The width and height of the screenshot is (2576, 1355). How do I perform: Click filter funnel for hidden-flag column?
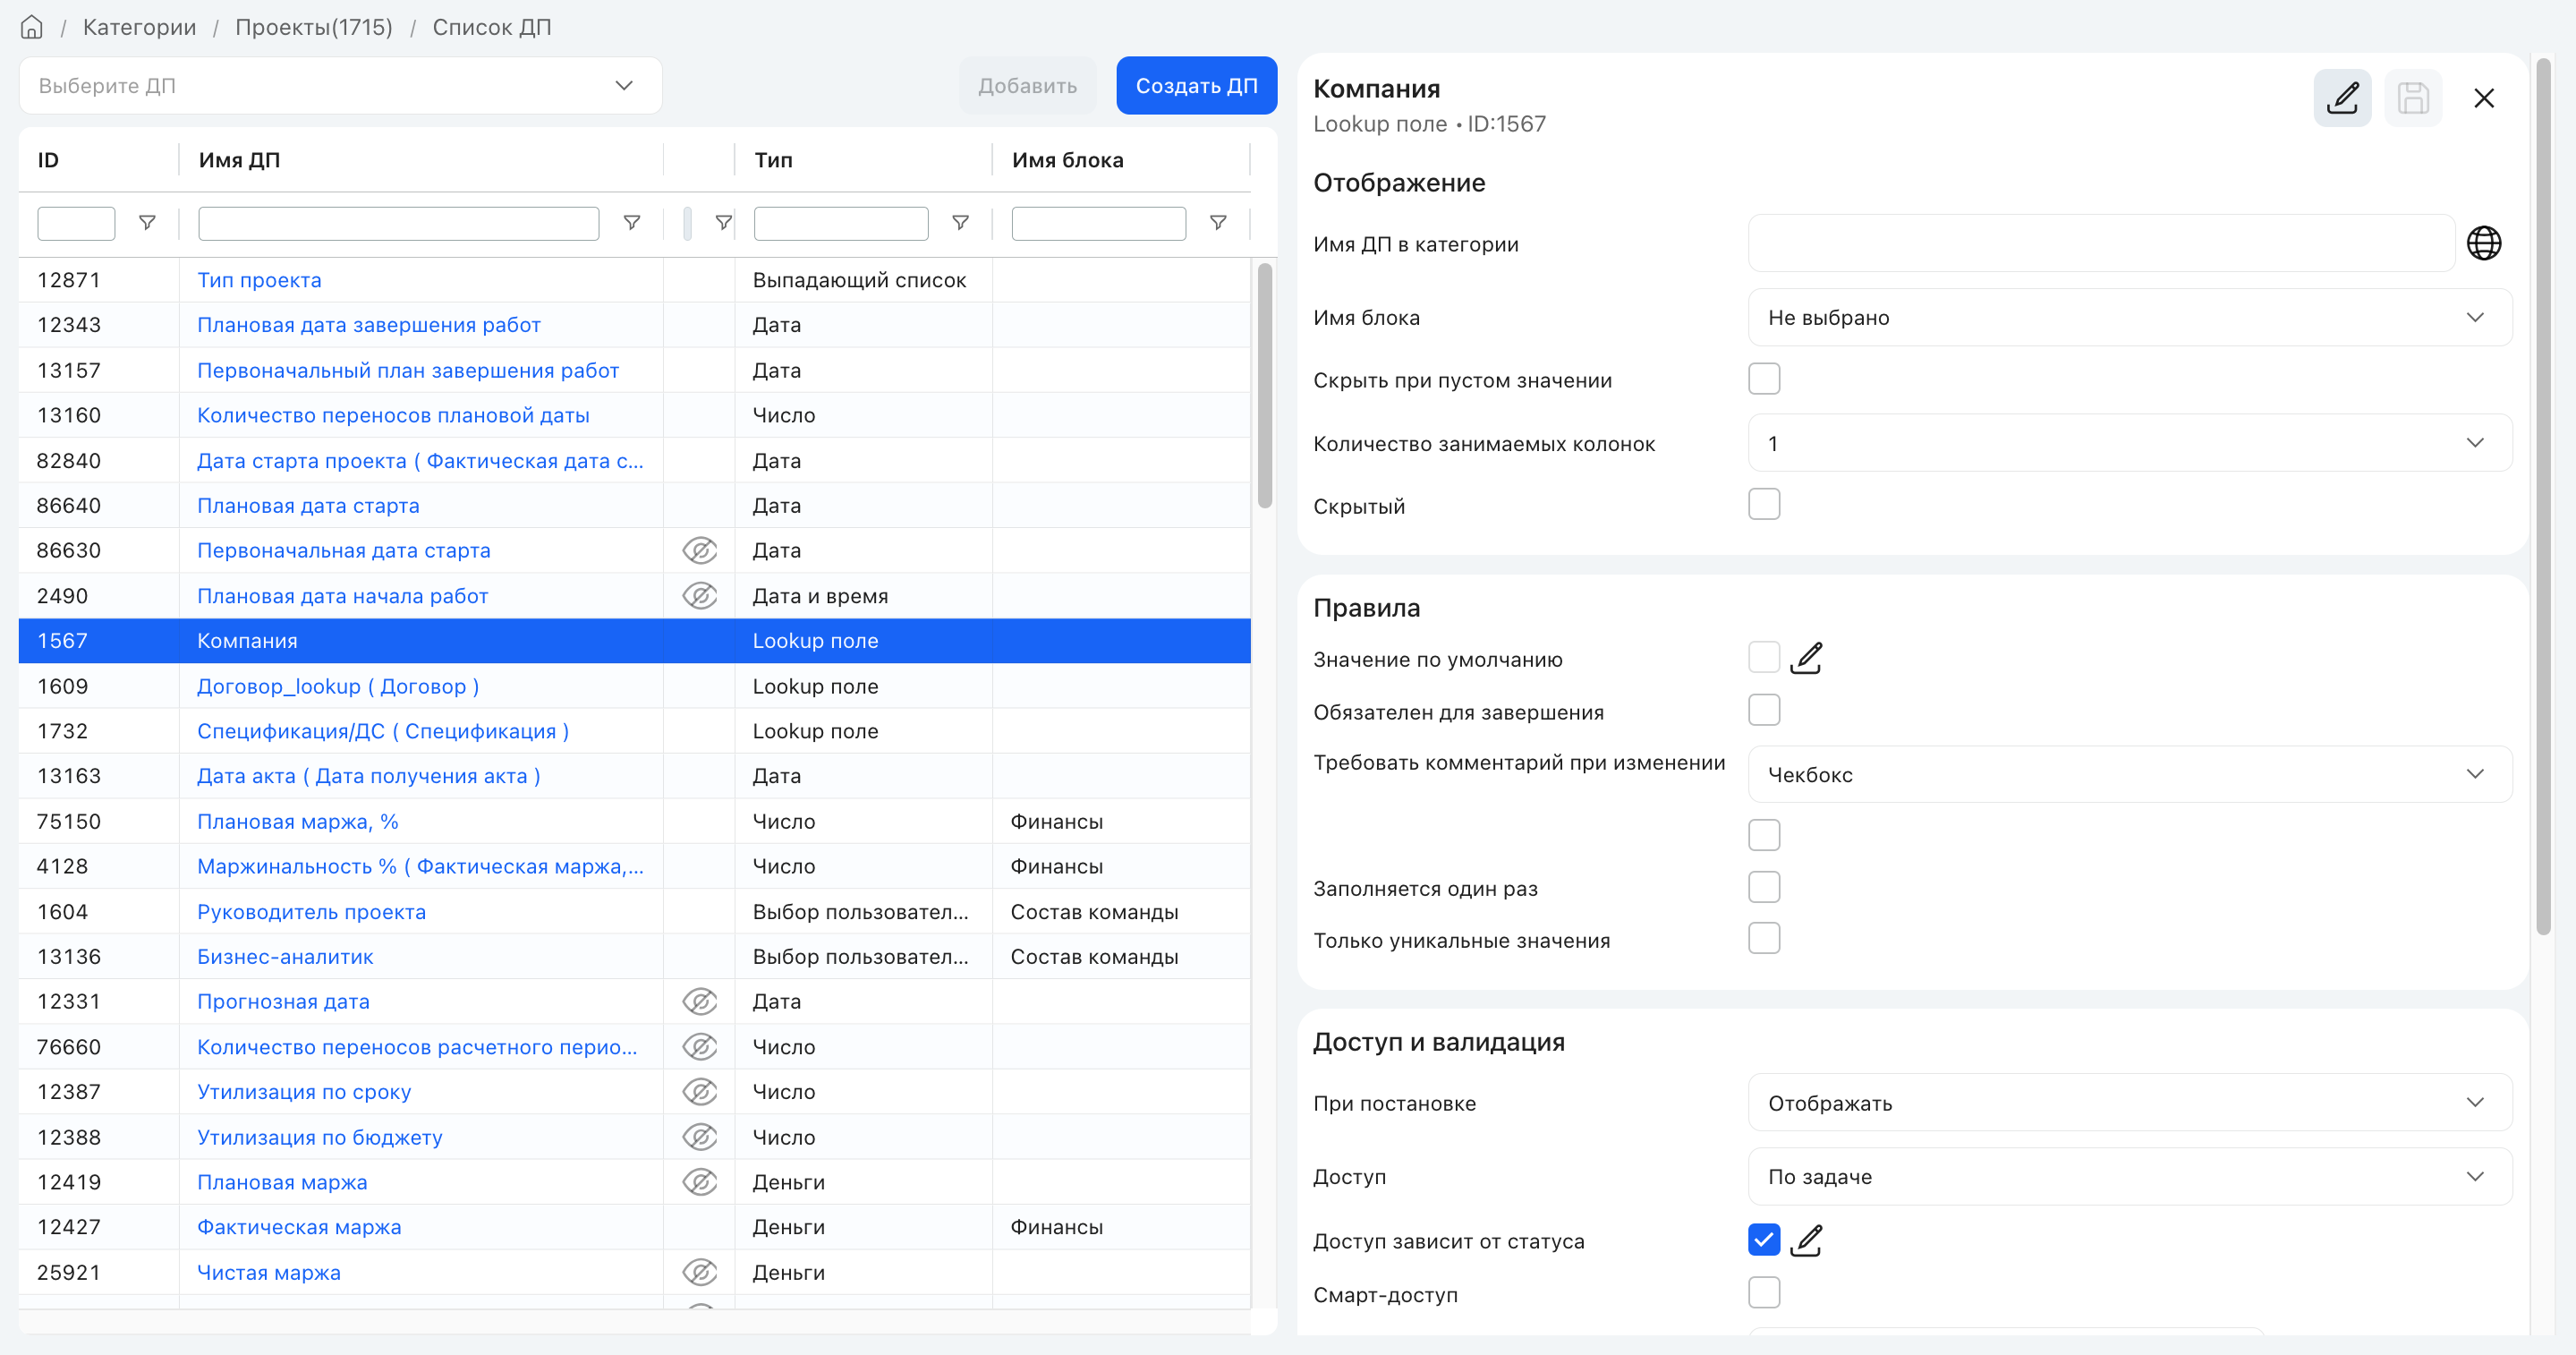tap(724, 222)
